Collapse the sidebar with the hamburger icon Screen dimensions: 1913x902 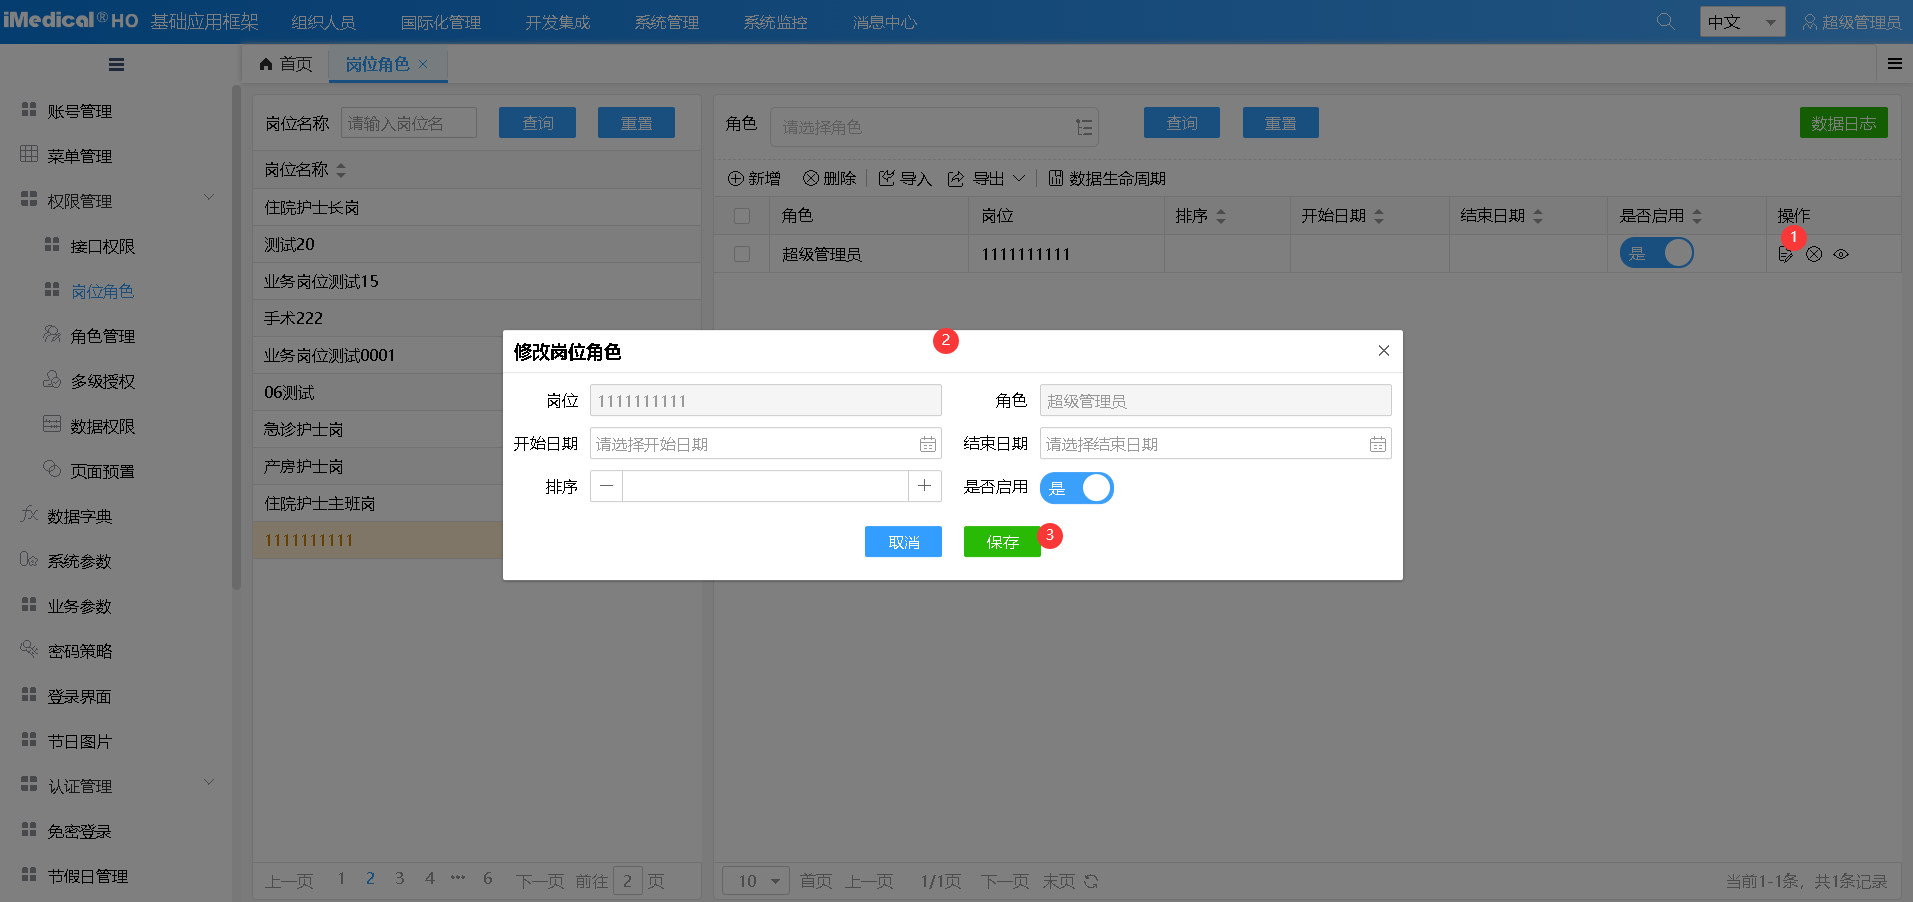(x=116, y=65)
